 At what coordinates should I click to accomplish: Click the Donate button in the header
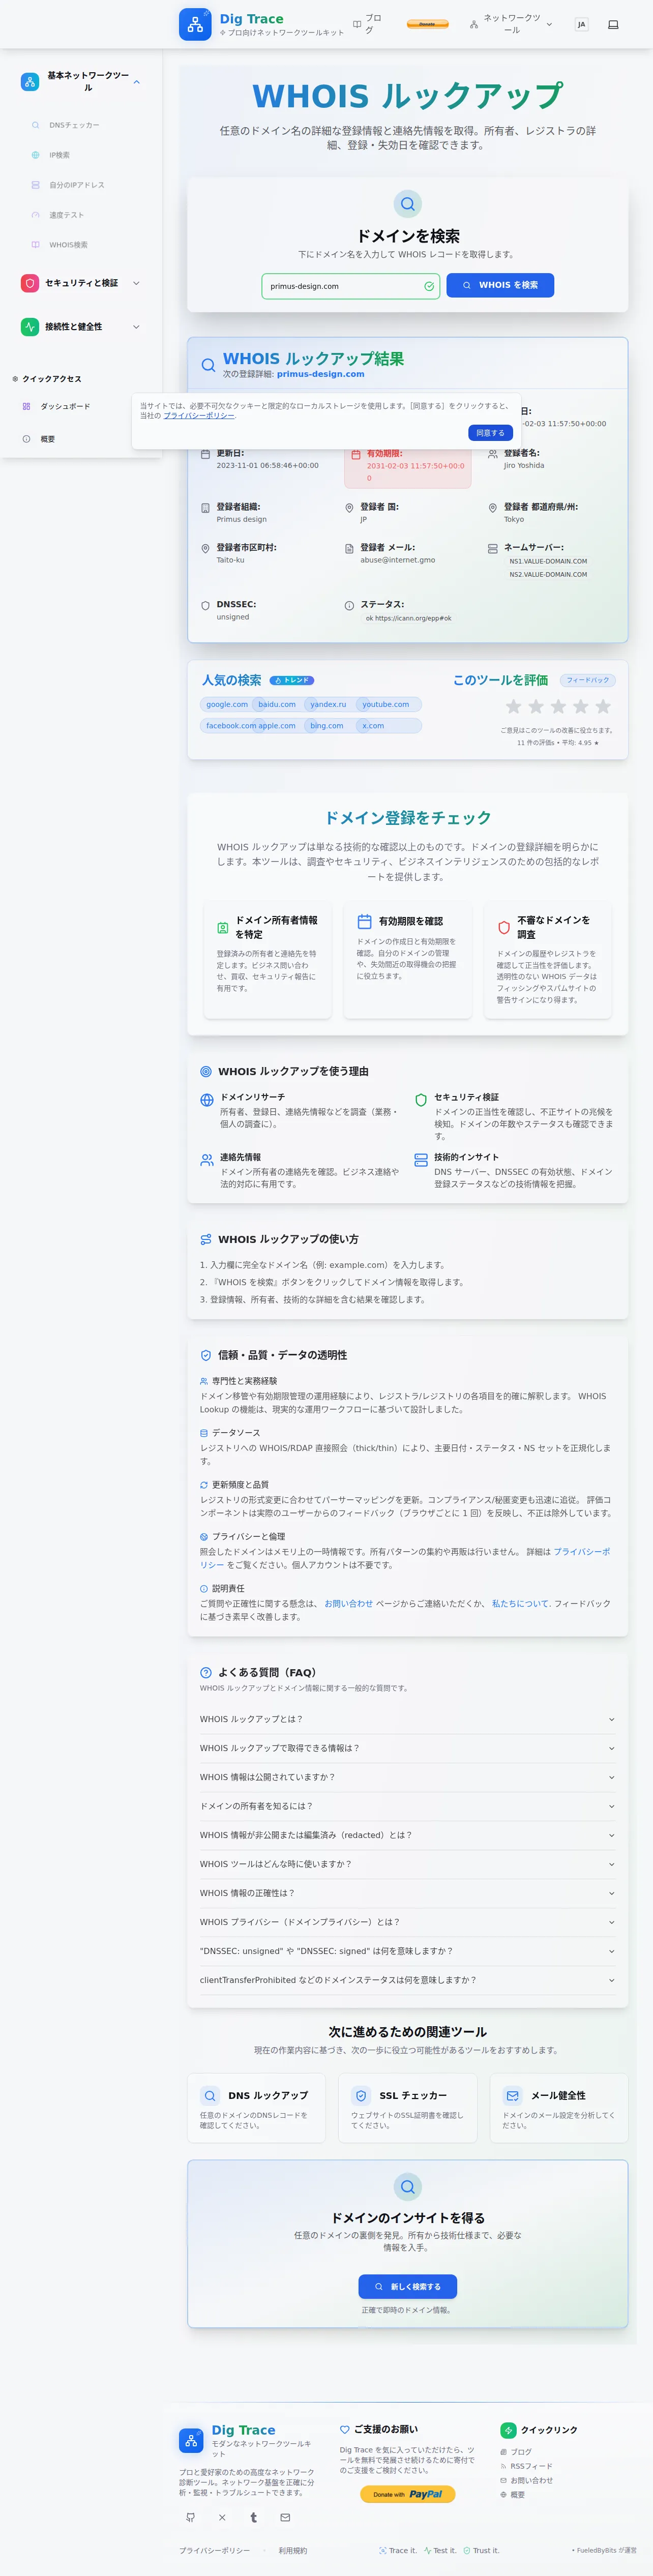pos(427,24)
